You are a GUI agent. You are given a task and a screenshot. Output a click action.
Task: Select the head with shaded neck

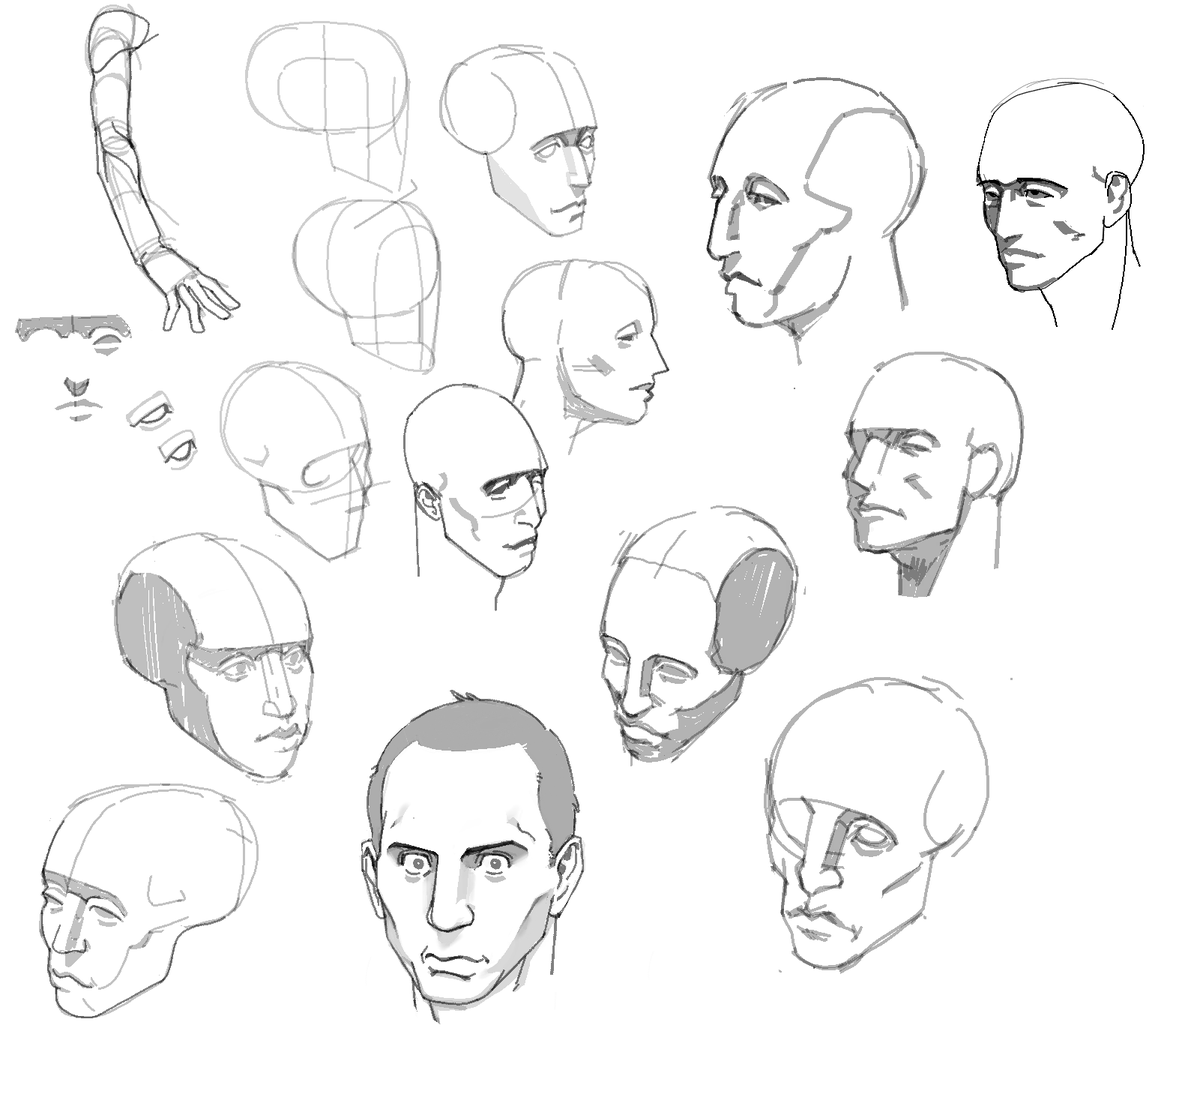pos(935,475)
